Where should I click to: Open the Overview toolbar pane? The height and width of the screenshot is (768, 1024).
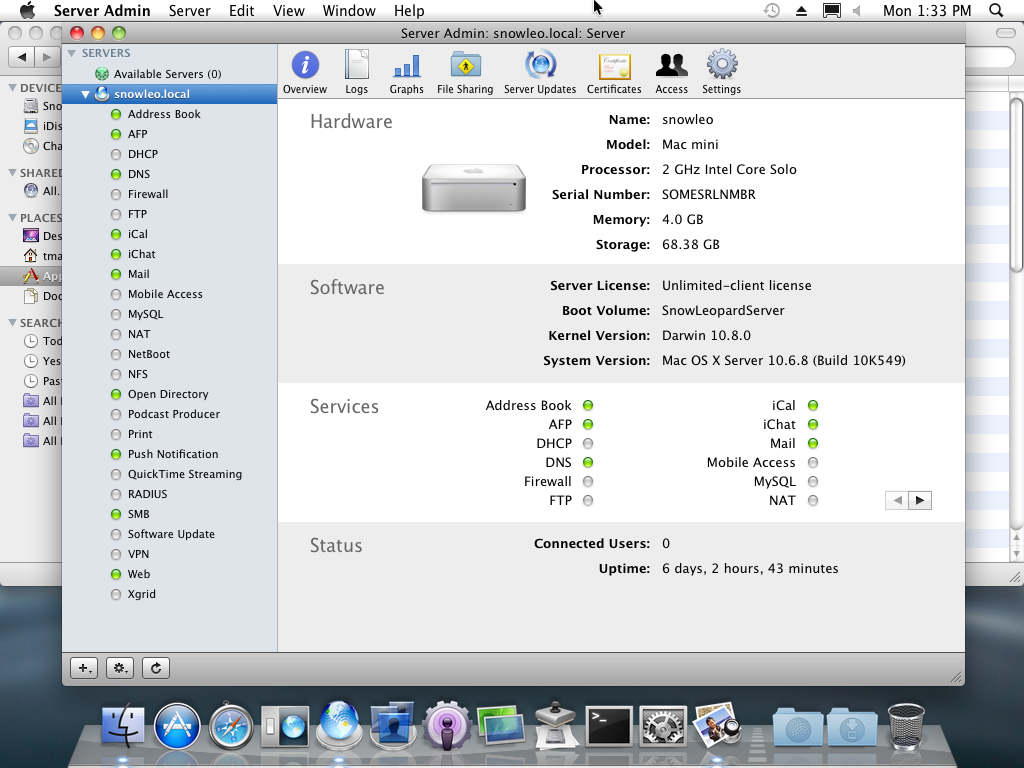tap(305, 72)
